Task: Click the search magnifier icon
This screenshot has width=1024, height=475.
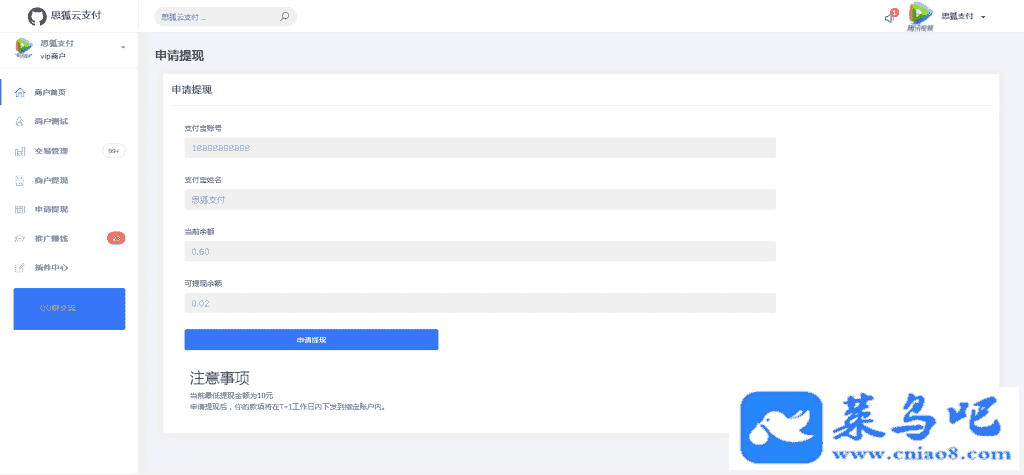Action: [285, 16]
